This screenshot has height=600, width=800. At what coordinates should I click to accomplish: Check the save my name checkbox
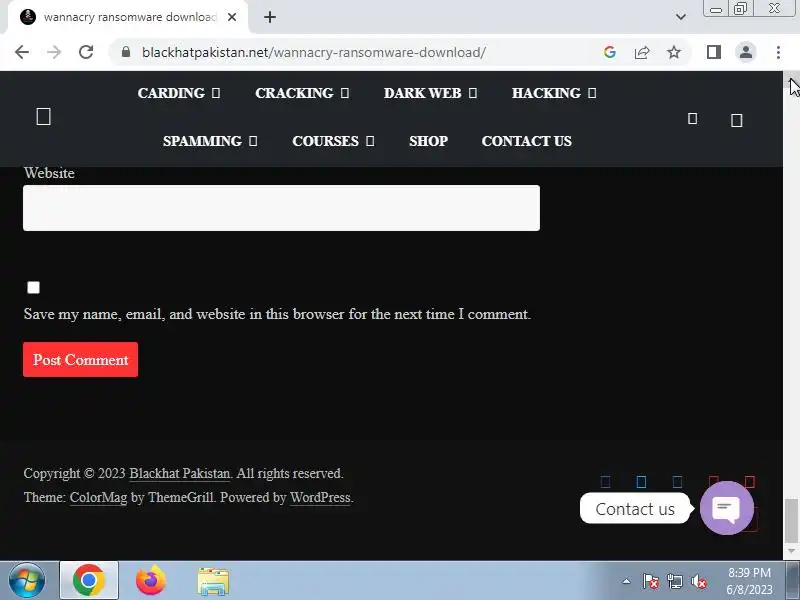pos(33,287)
